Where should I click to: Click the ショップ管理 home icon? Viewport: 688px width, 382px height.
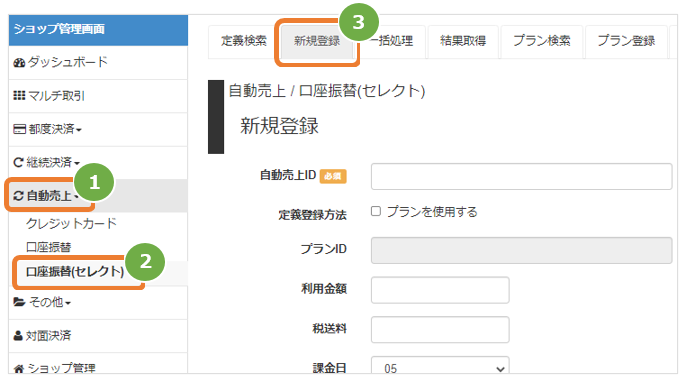tap(19, 368)
